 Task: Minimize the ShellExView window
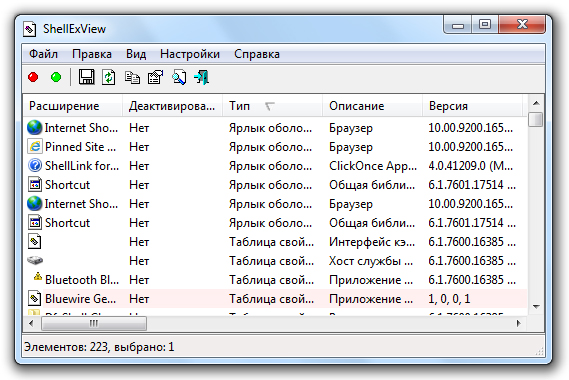(458, 25)
